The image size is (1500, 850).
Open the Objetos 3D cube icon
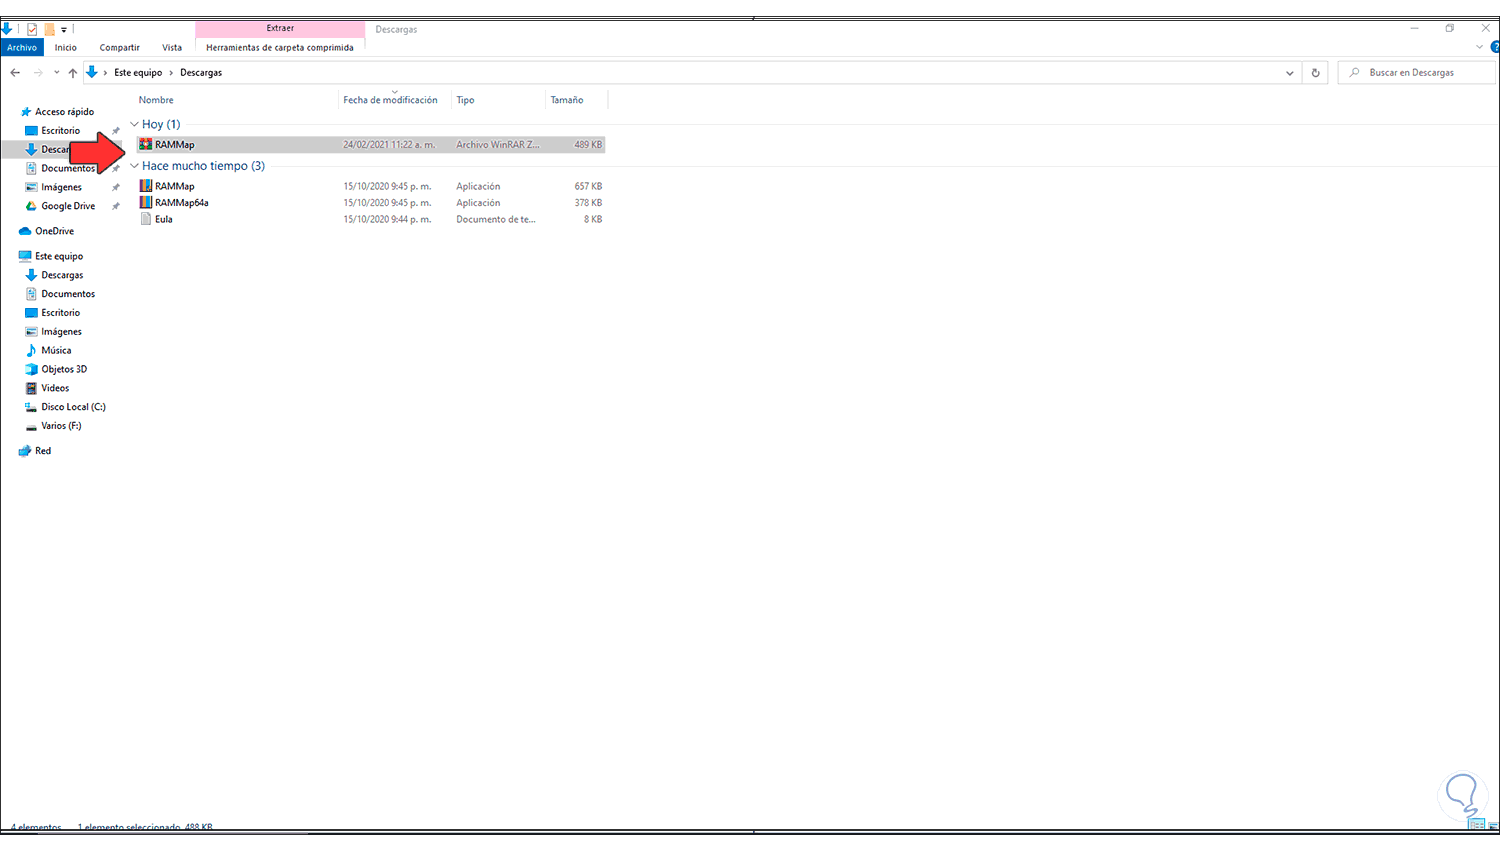31,369
